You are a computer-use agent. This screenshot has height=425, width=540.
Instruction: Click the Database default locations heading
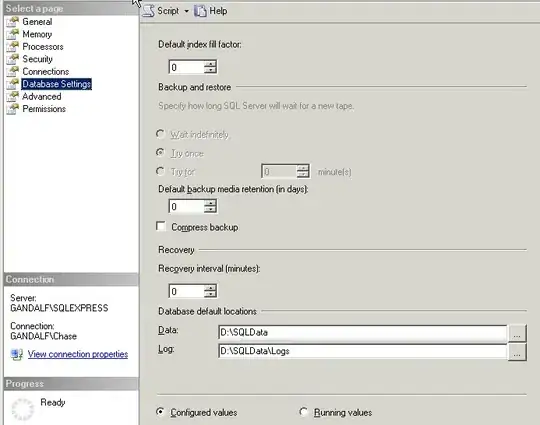coord(207,311)
